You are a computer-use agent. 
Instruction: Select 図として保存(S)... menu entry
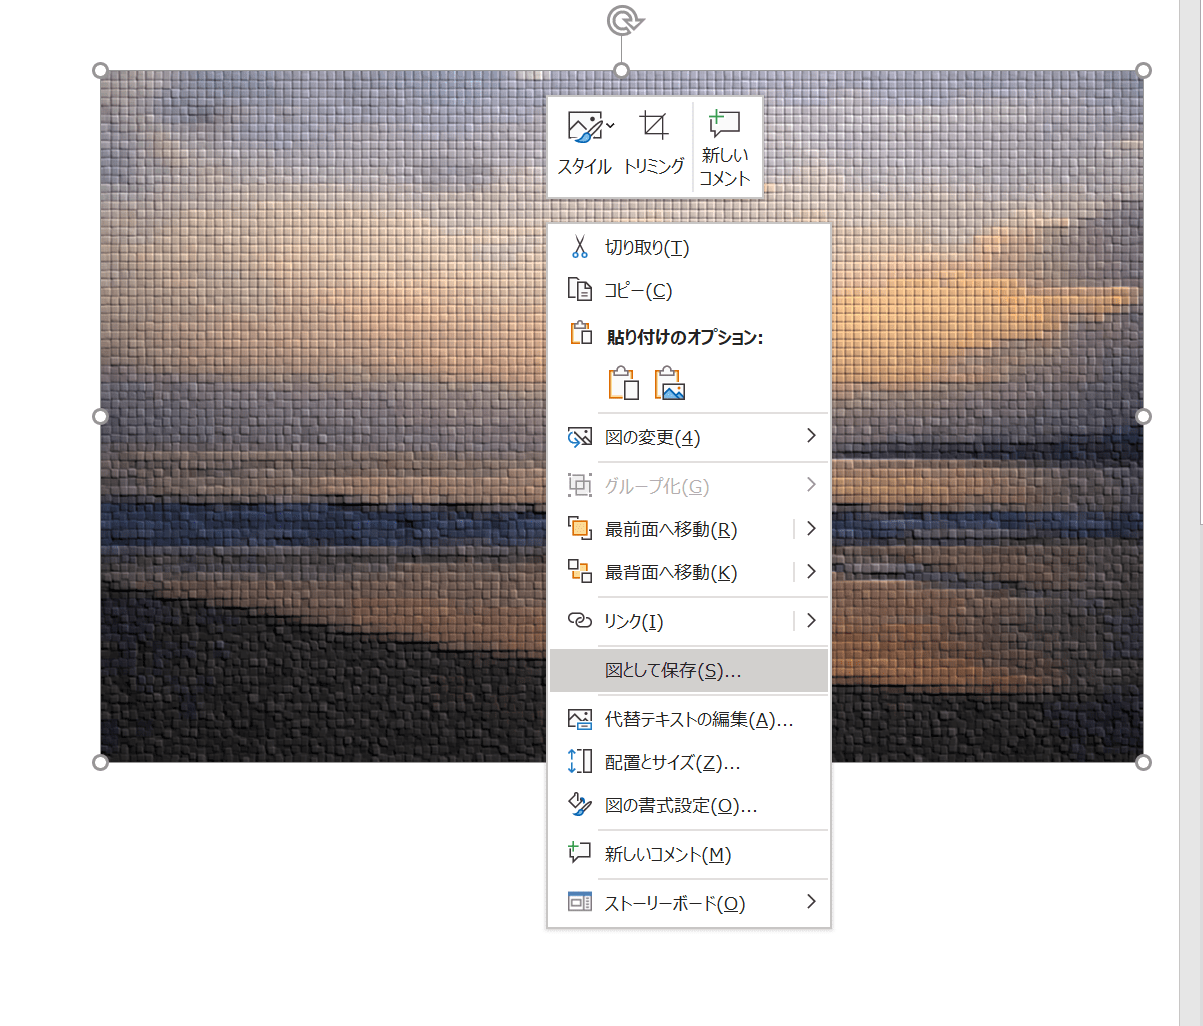[x=689, y=670]
